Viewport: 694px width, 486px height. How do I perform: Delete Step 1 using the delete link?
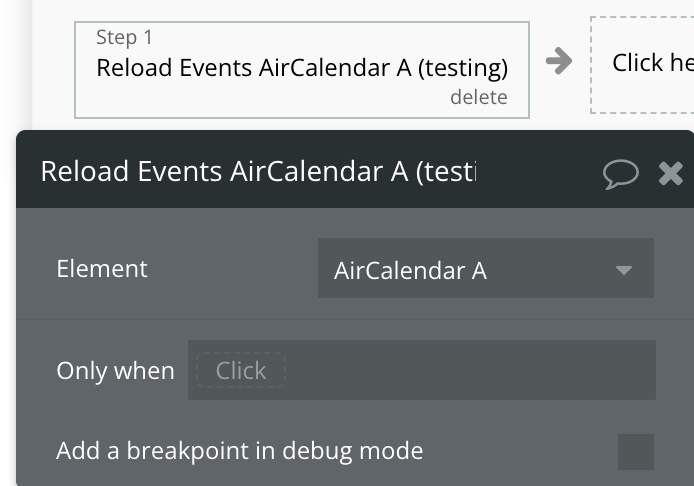[478, 97]
